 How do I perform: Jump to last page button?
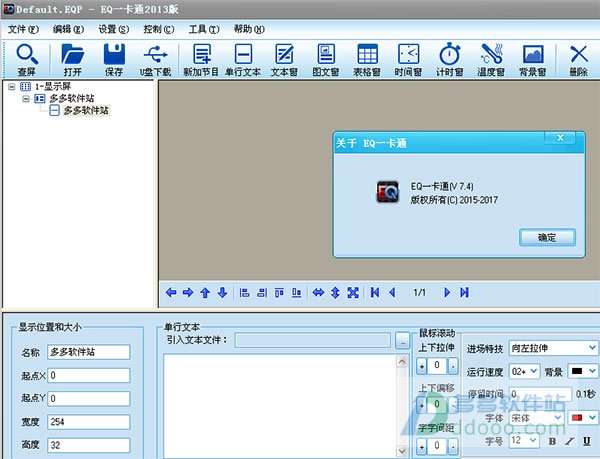pyautogui.click(x=464, y=293)
